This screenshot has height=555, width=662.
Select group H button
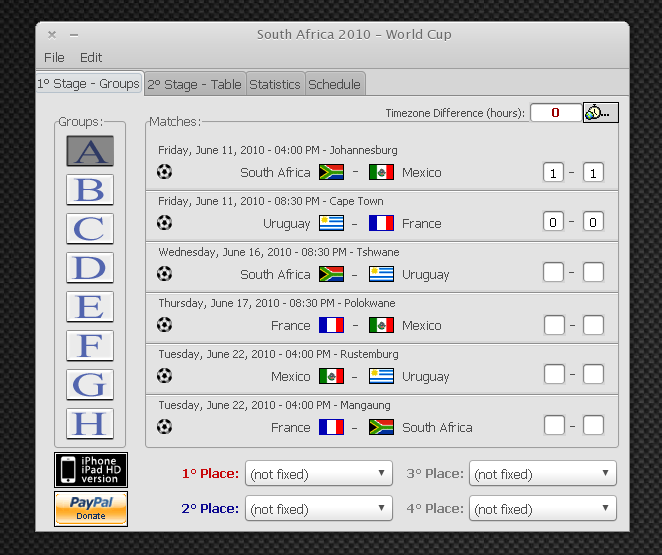coord(90,423)
